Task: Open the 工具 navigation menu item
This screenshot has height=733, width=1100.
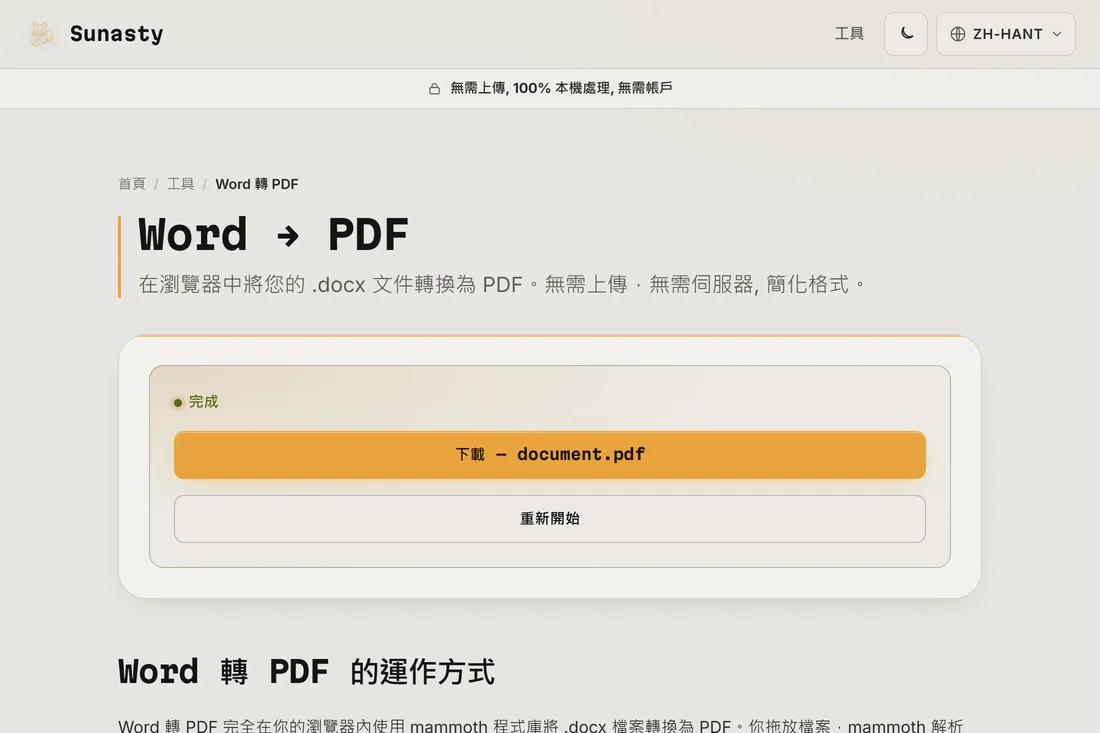Action: [849, 34]
